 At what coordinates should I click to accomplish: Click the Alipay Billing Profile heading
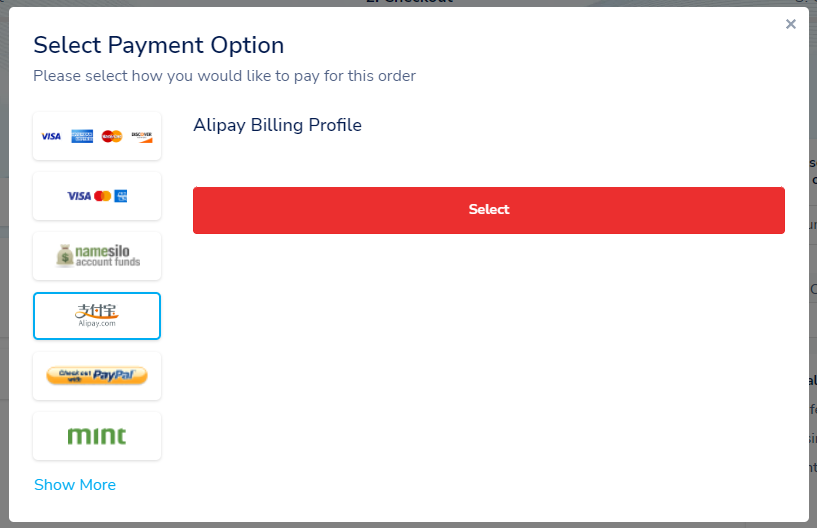click(x=277, y=125)
